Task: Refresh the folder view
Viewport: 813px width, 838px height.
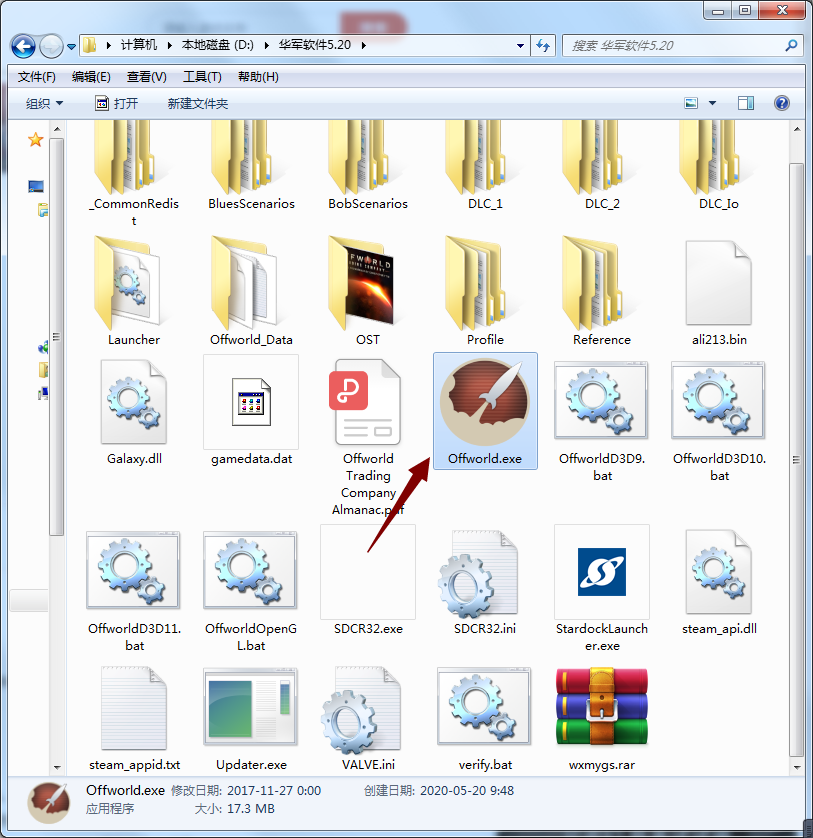Action: click(x=543, y=46)
